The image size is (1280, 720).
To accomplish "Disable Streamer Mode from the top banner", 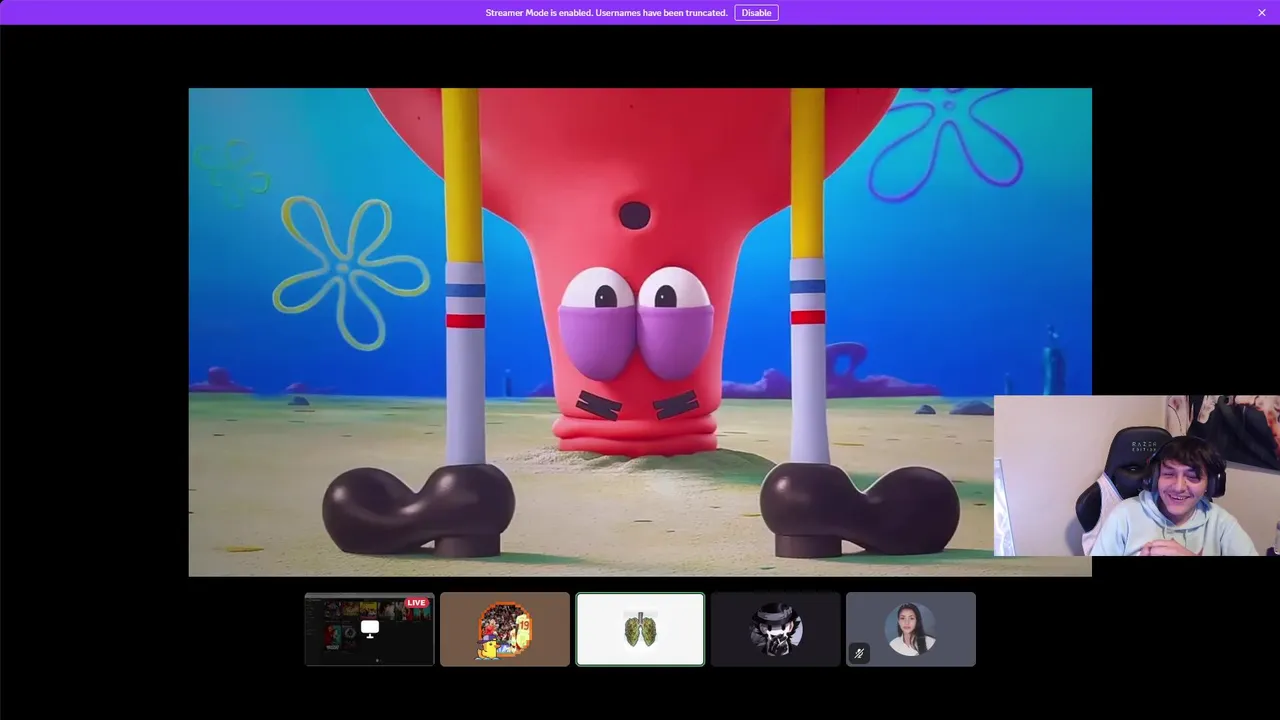I will [756, 13].
